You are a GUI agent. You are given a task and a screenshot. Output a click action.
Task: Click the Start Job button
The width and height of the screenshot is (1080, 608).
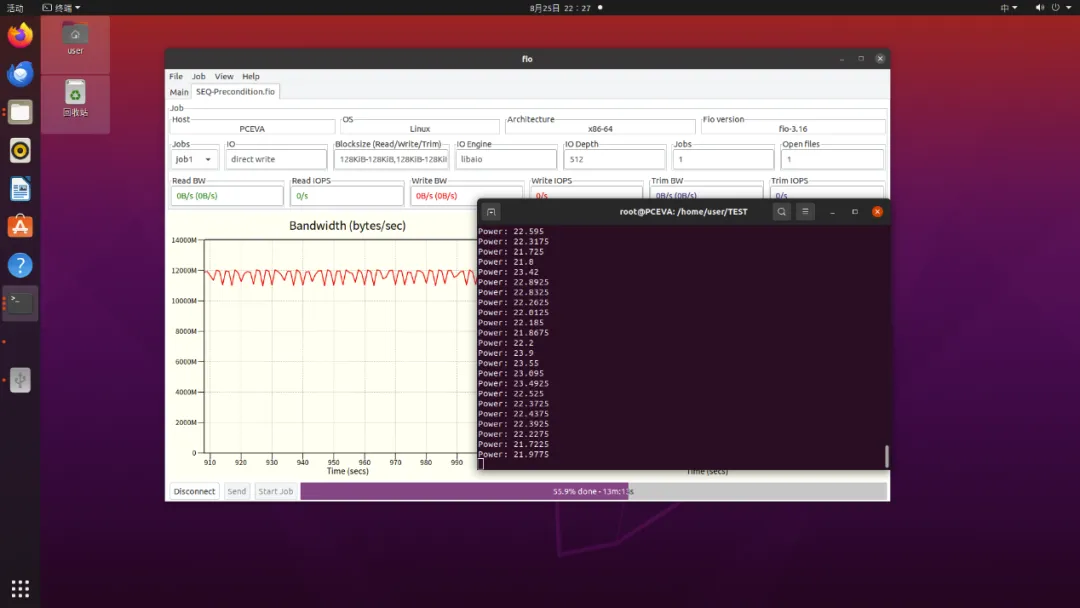tap(276, 491)
